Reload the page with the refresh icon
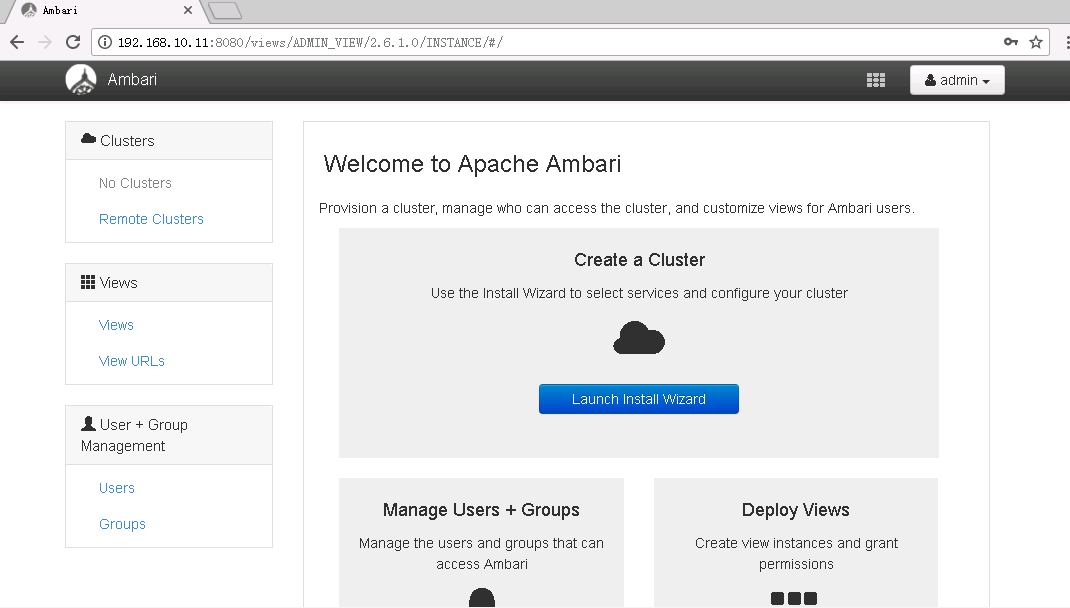Viewport: 1070px width, 608px height. 73,42
